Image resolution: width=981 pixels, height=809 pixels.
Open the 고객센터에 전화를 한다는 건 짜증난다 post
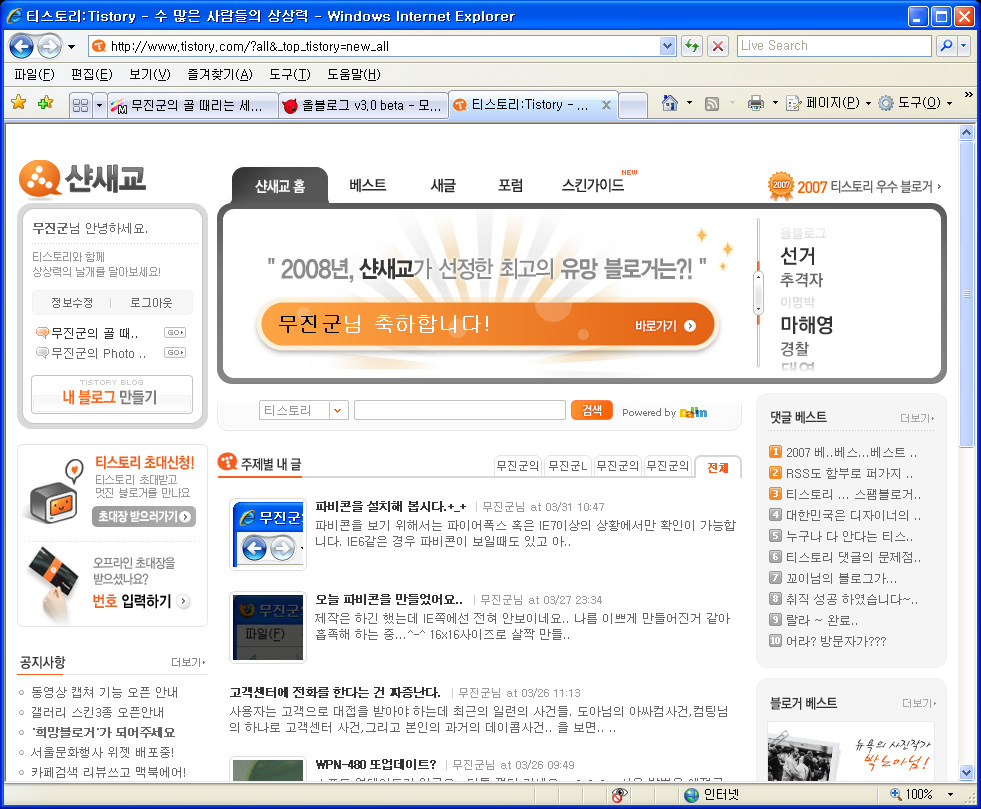(335, 693)
